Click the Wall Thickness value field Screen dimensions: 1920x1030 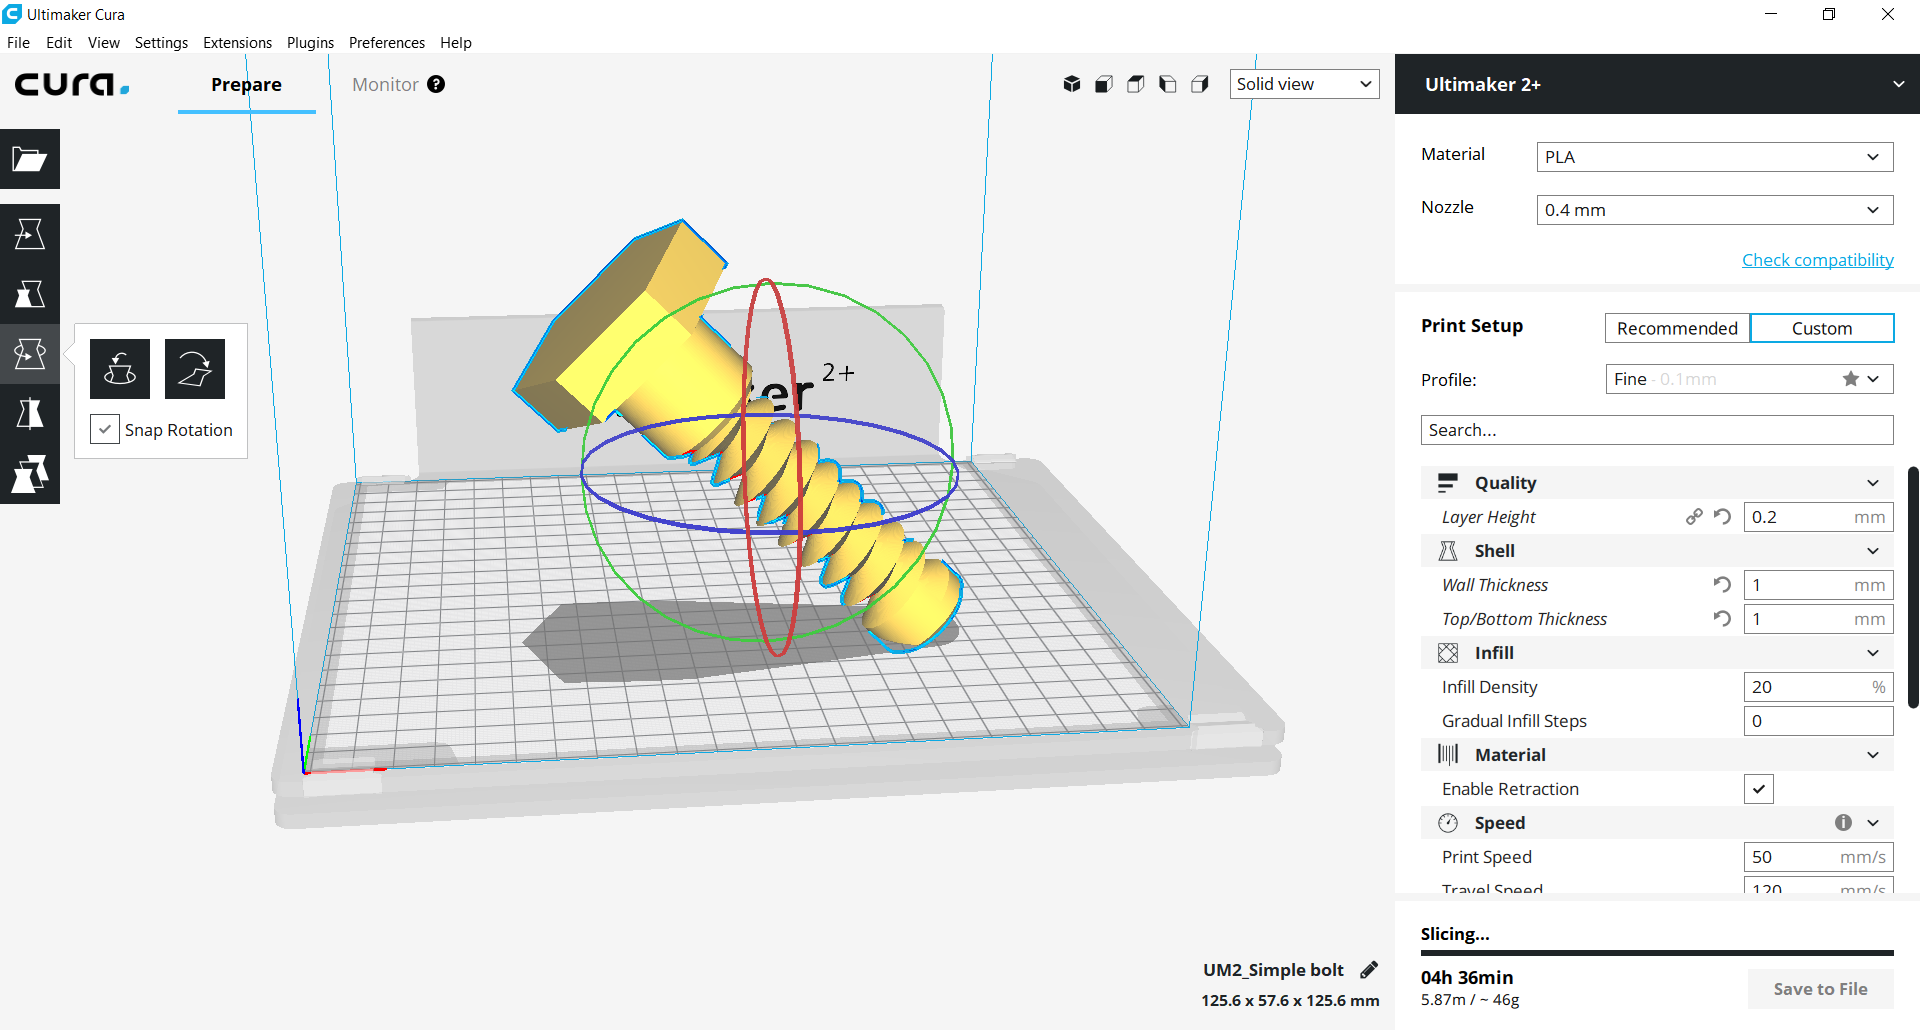coord(1818,585)
